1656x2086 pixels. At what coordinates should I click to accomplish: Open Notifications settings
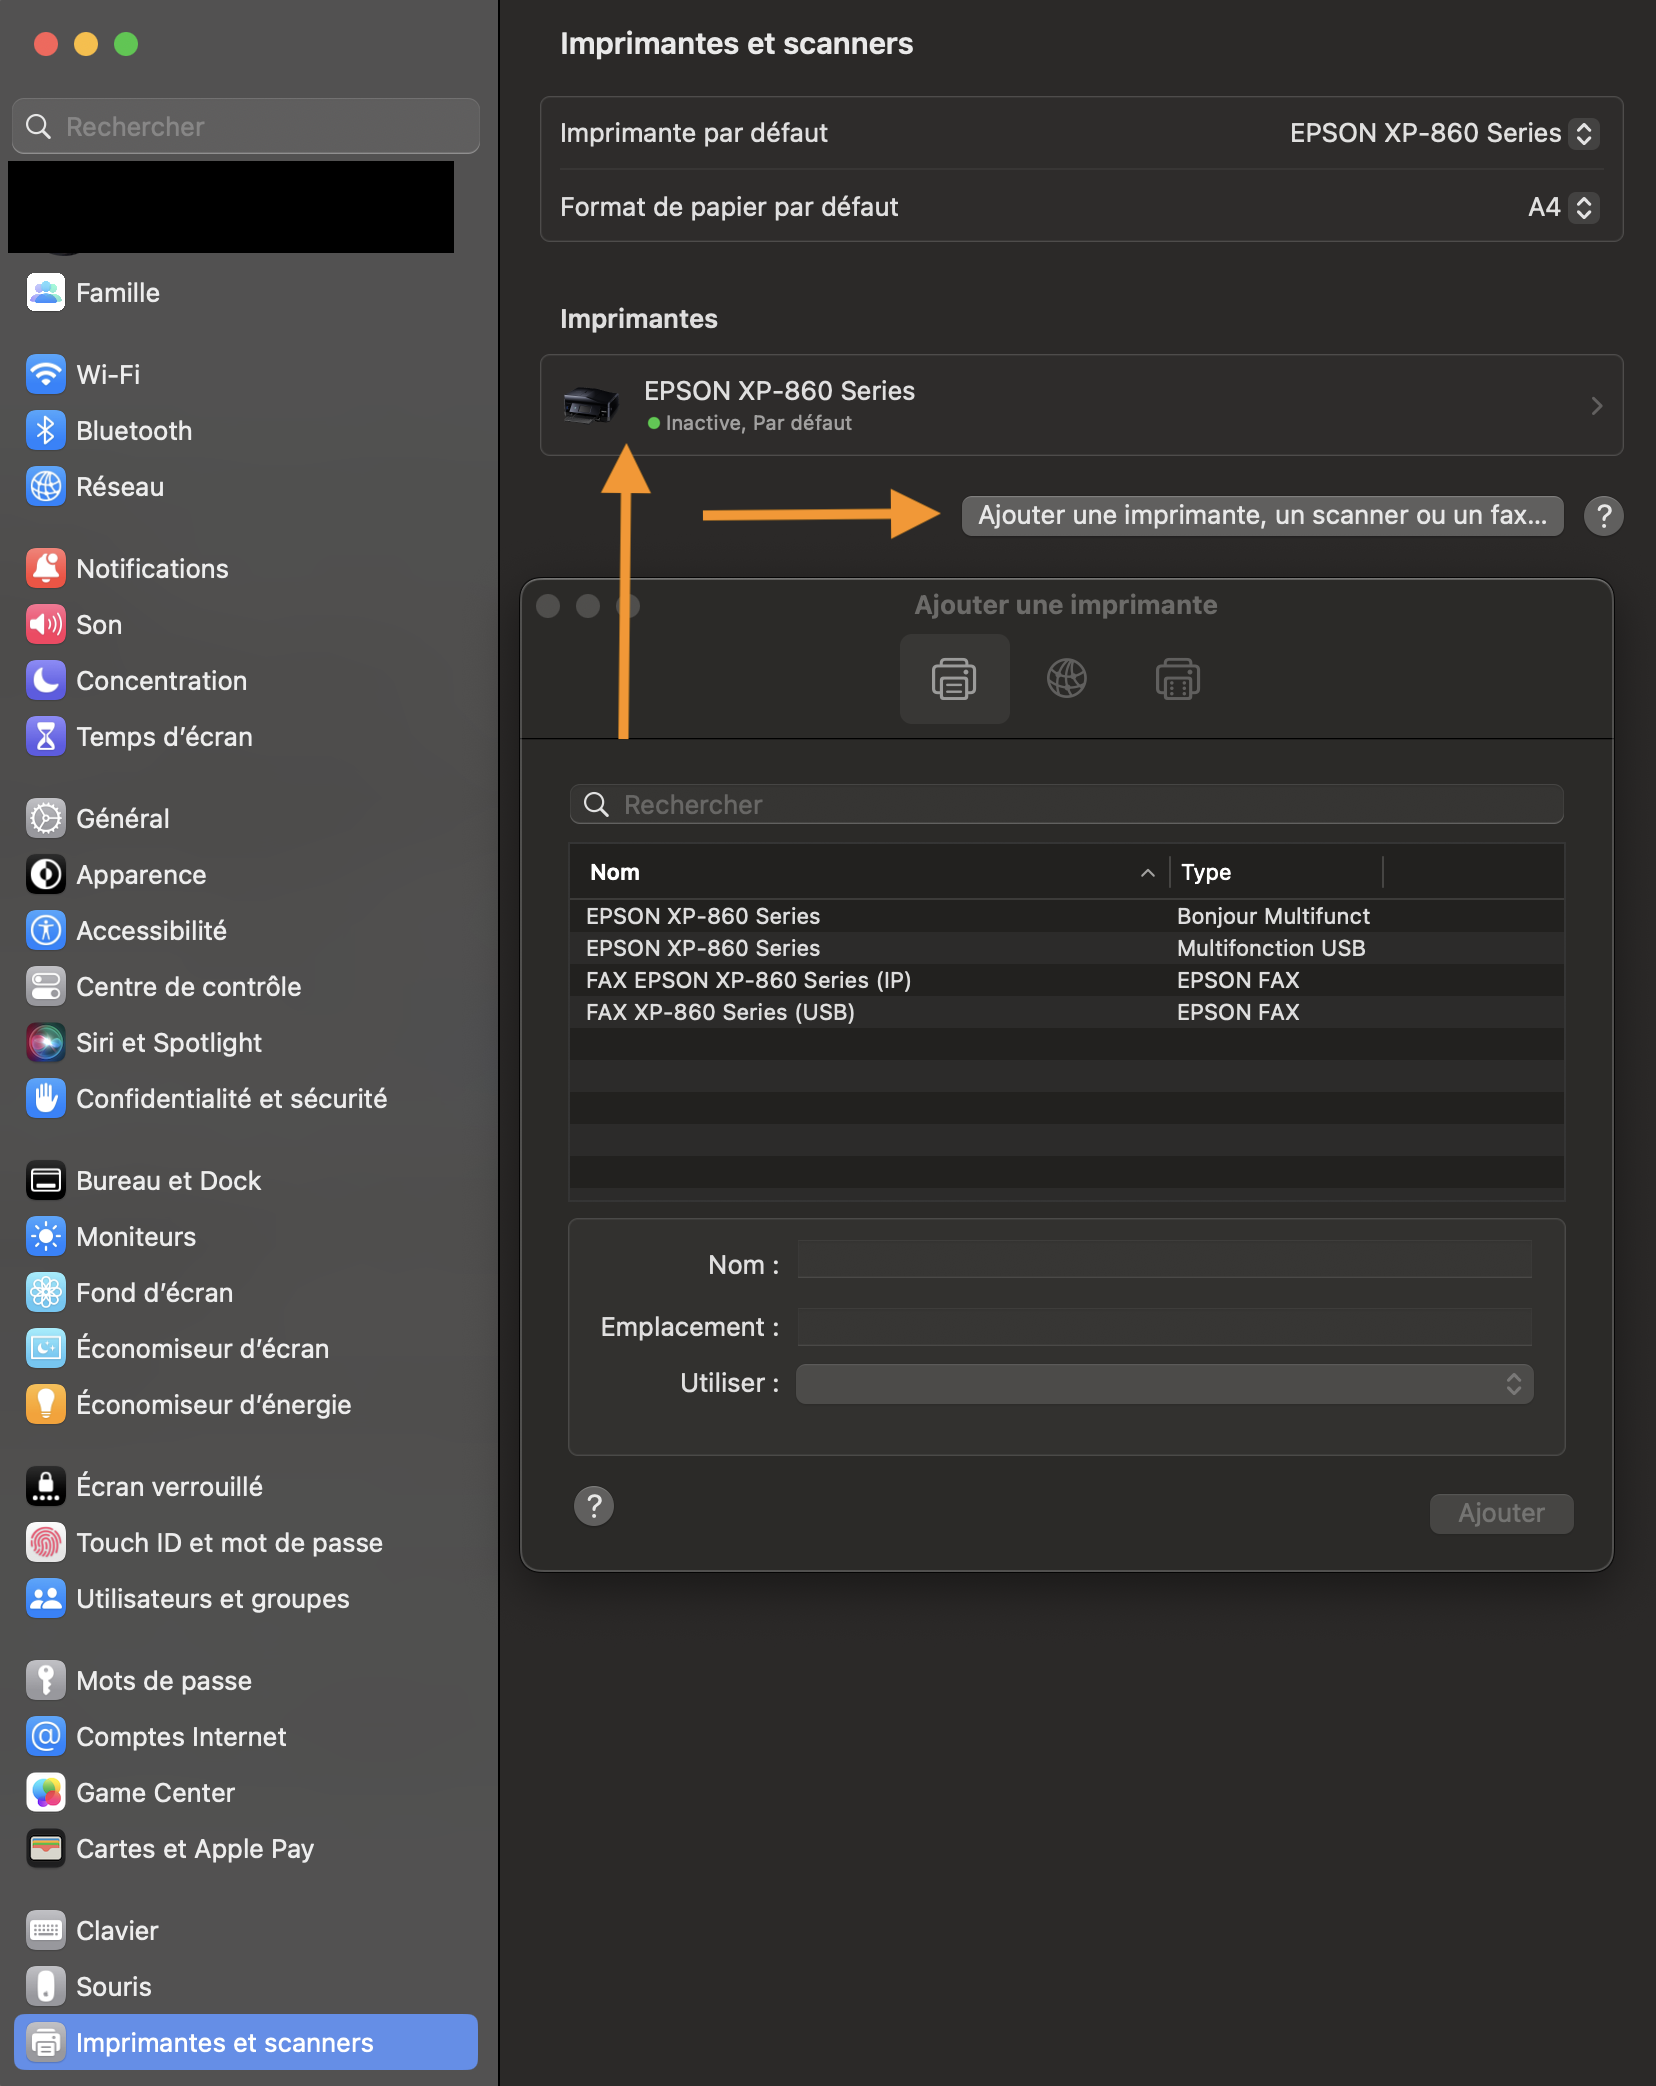[245, 569]
